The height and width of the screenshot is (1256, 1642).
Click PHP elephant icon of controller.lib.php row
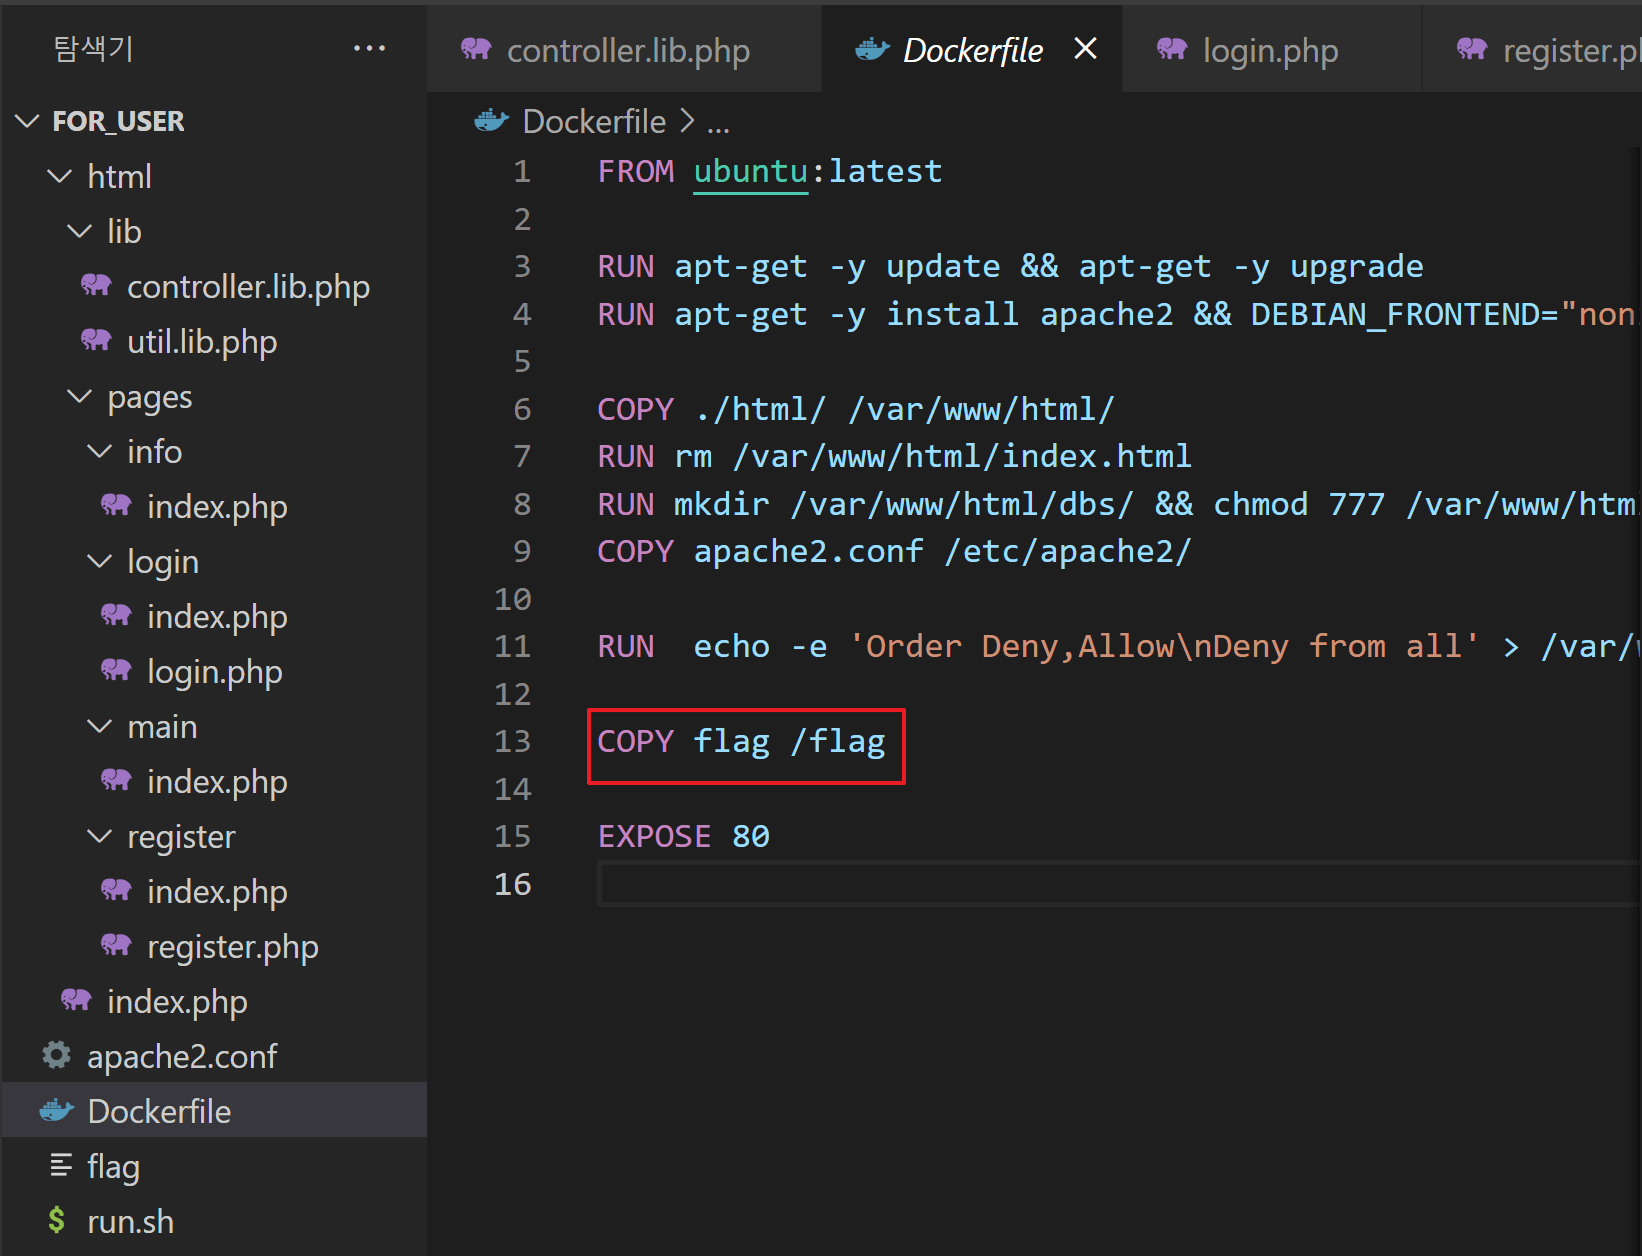(96, 286)
